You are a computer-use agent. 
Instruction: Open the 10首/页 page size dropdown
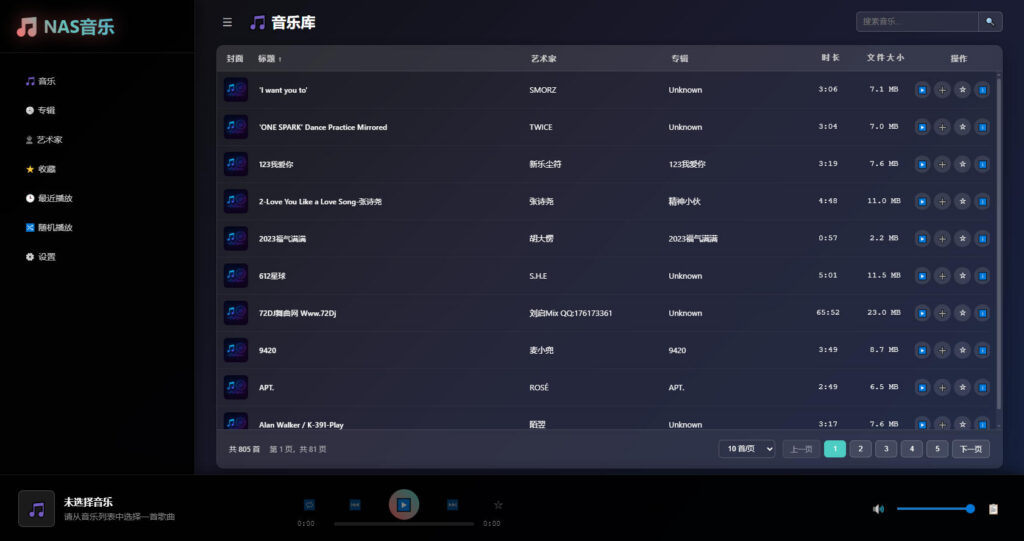[x=746, y=449]
